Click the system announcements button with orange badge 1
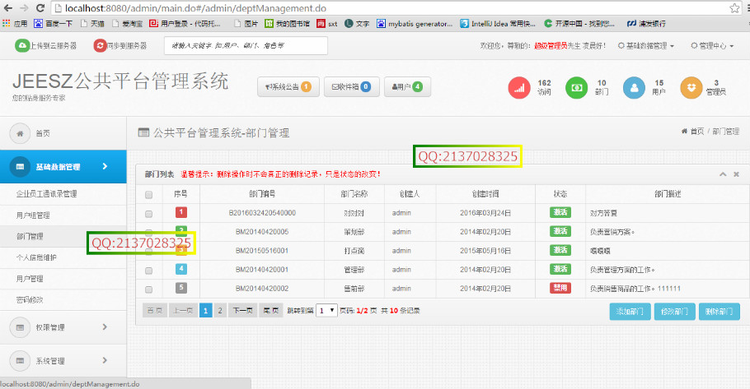Image resolution: width=750 pixels, height=389 pixels. point(288,87)
